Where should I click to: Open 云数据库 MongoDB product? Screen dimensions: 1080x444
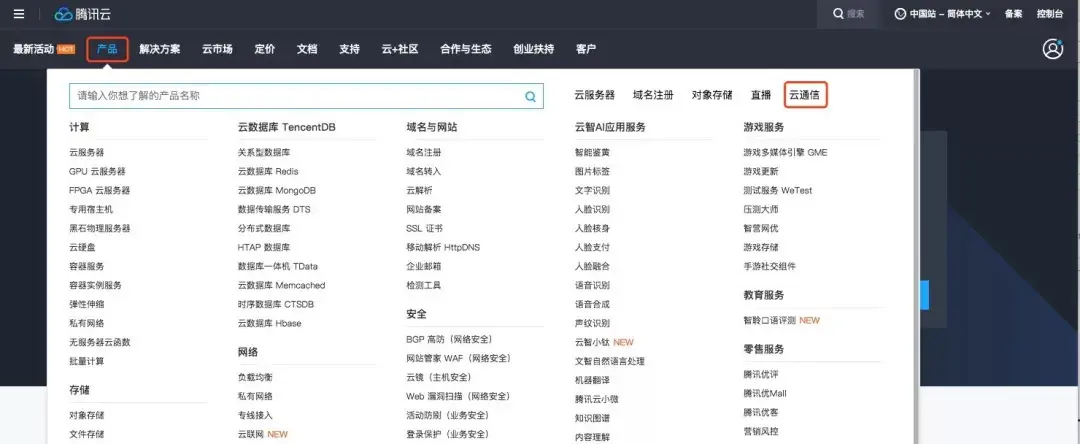pyautogui.click(x=276, y=190)
